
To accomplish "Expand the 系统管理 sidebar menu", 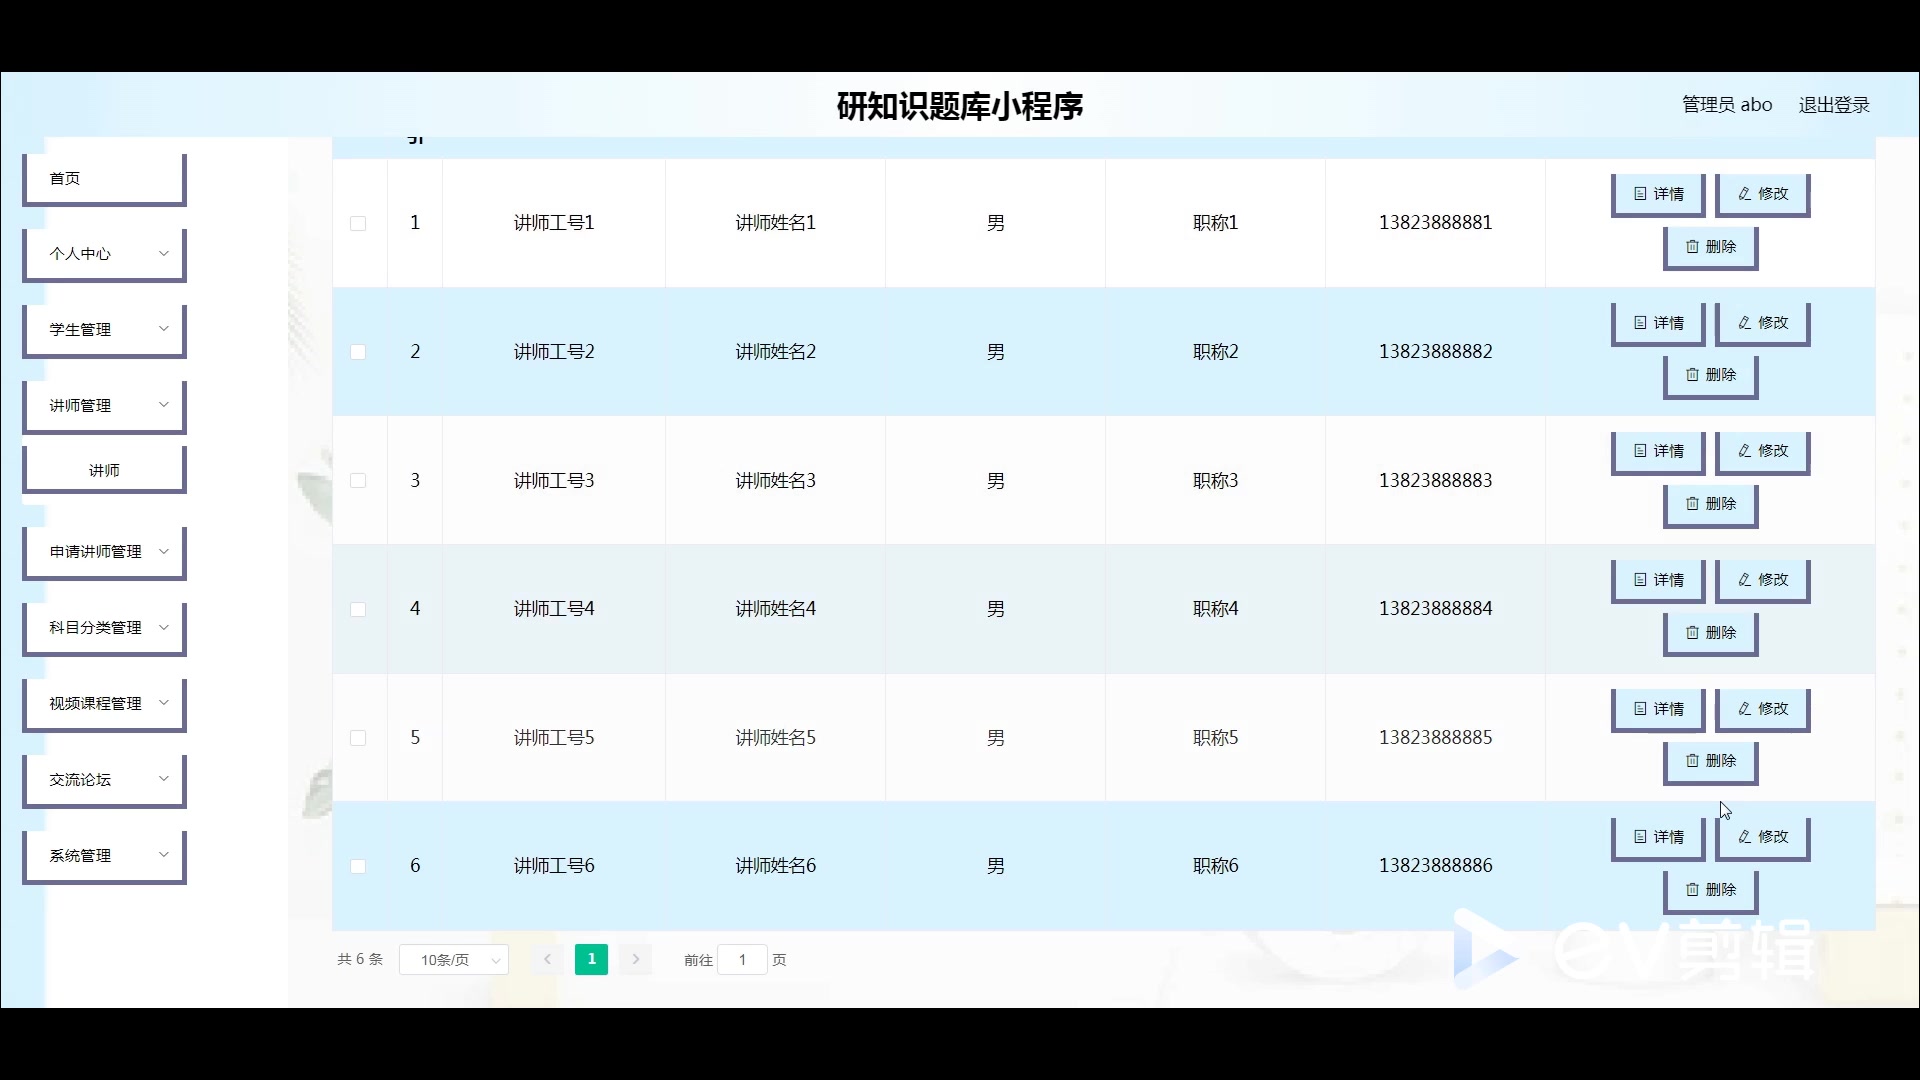I will (x=104, y=856).
